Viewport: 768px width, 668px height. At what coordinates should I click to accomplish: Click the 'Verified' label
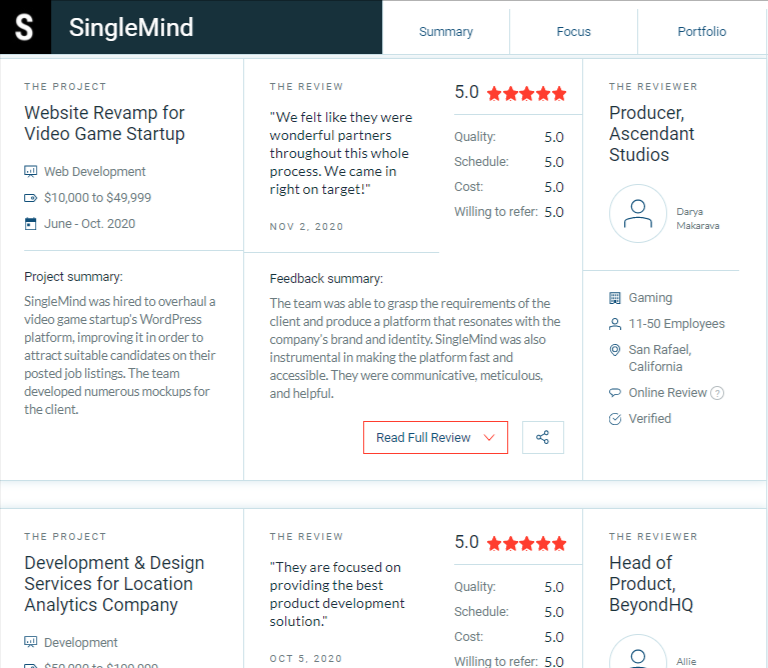coord(649,419)
